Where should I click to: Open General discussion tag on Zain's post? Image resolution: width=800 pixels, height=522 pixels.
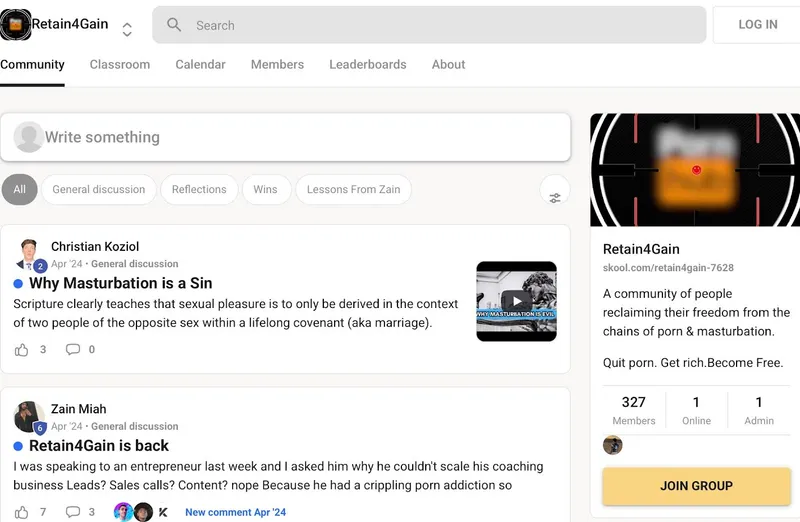(x=135, y=426)
